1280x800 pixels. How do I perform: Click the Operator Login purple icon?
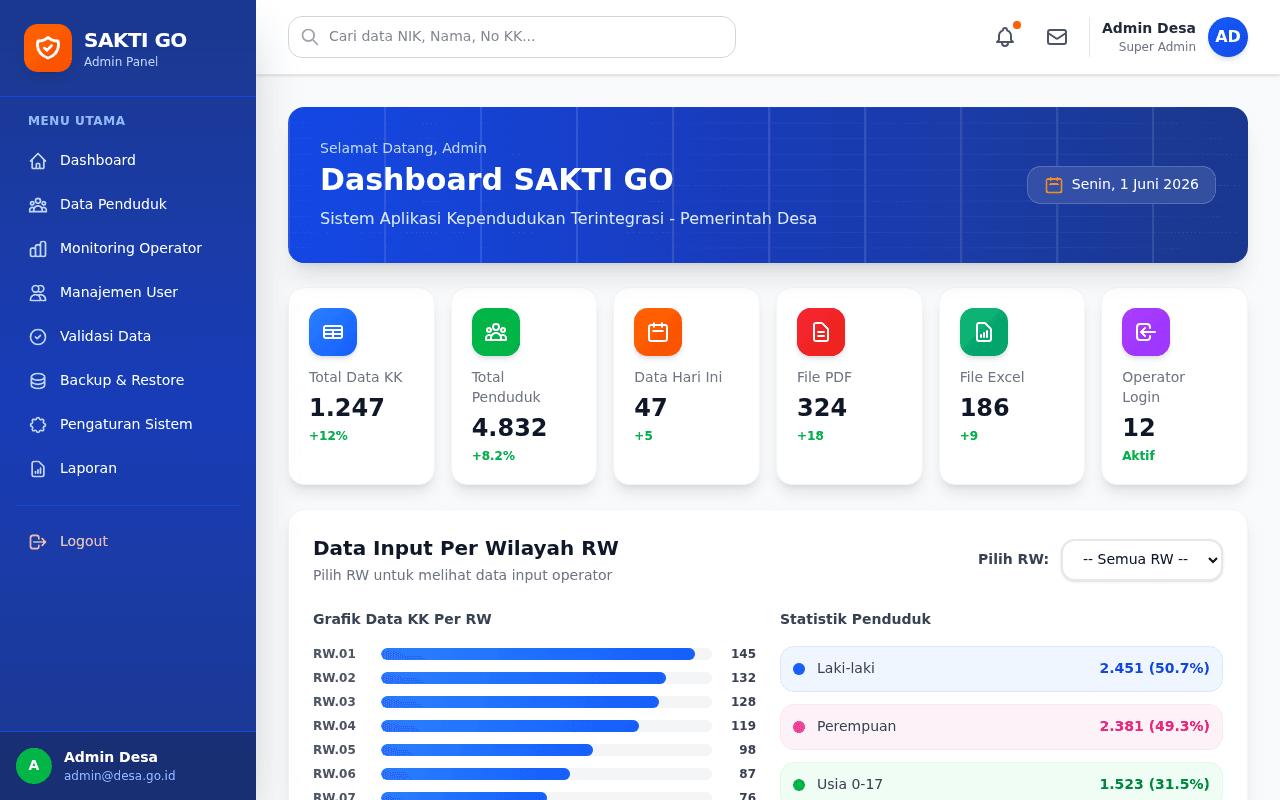tap(1146, 332)
